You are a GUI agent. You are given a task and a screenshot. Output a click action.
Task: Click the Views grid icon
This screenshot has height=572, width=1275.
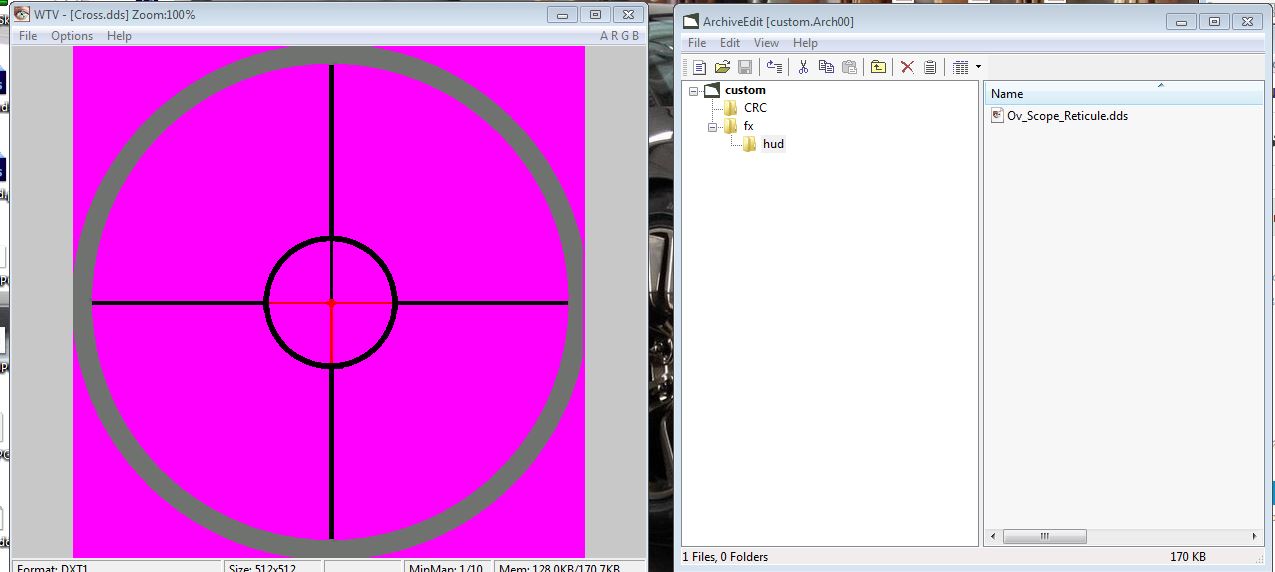pyautogui.click(x=961, y=67)
